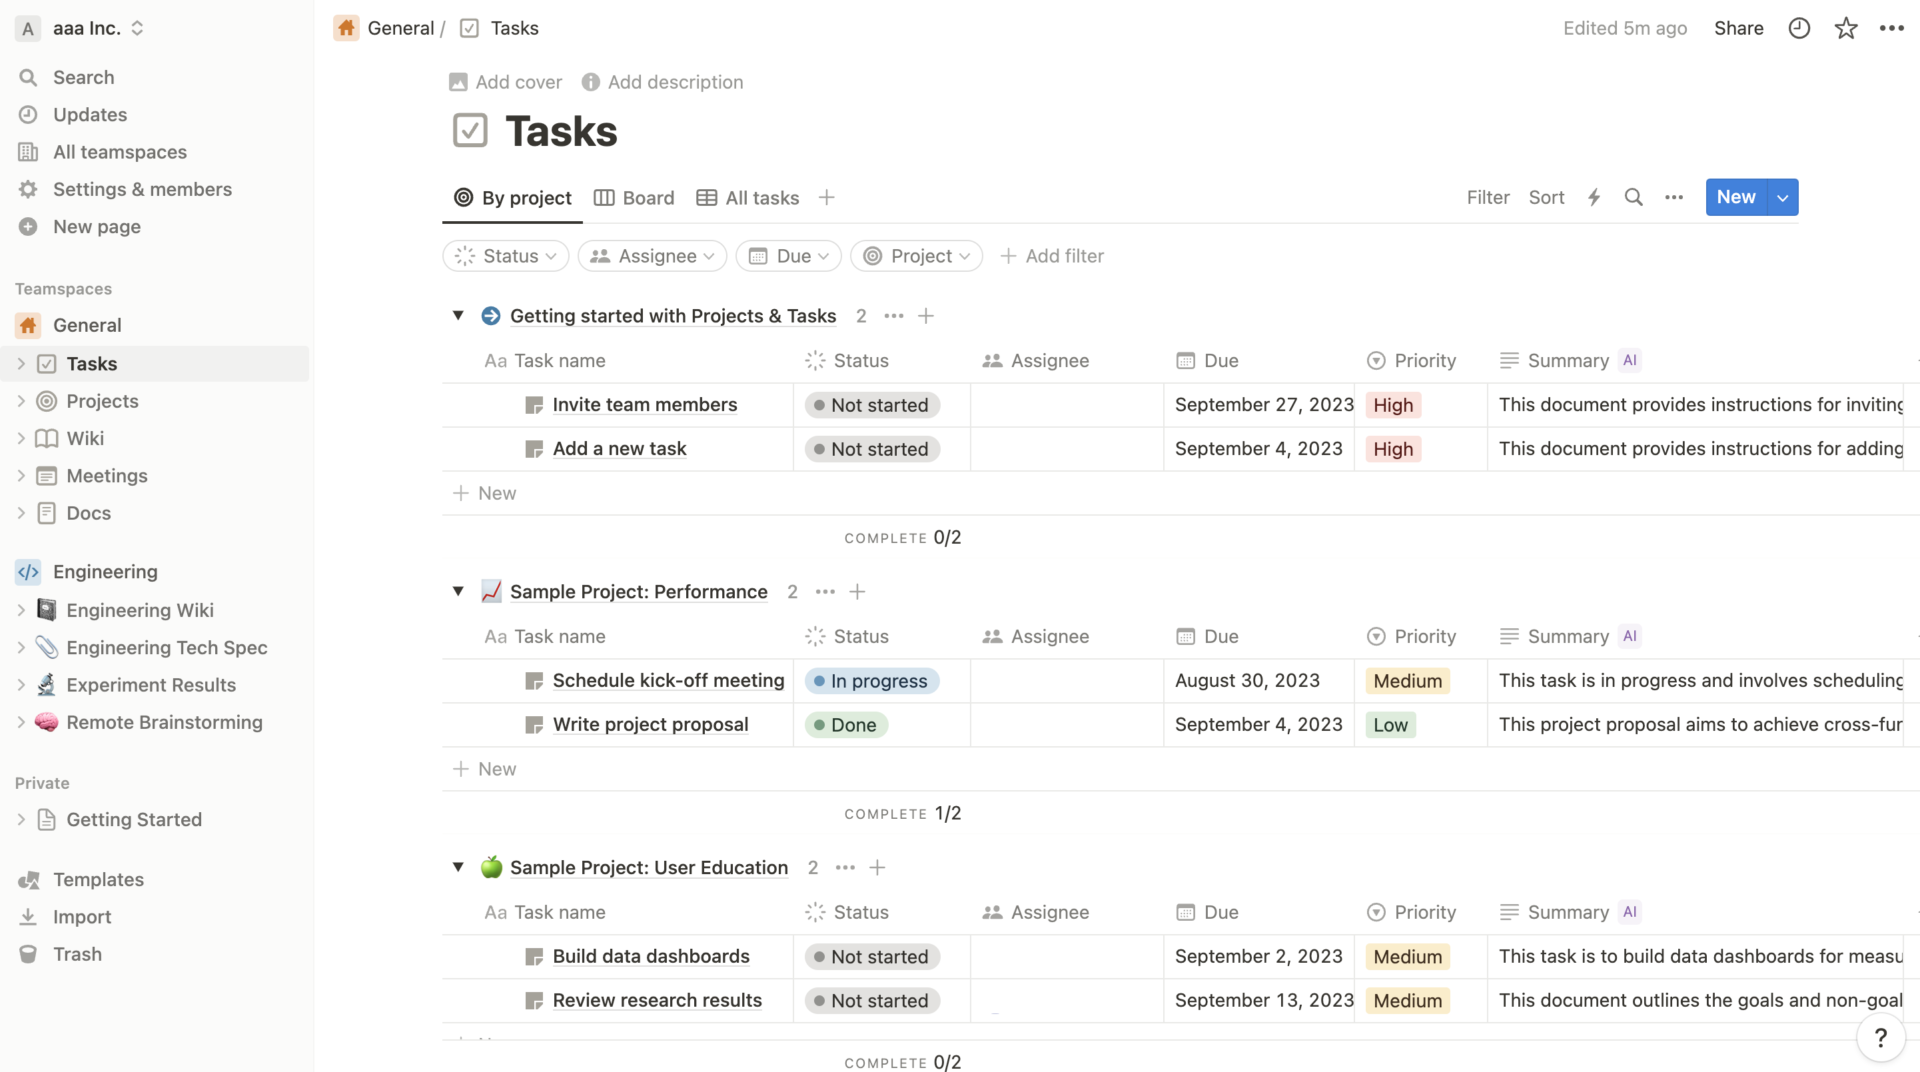The height and width of the screenshot is (1072, 1920).
Task: Open the search icon next to Sort
Action: 1633,197
